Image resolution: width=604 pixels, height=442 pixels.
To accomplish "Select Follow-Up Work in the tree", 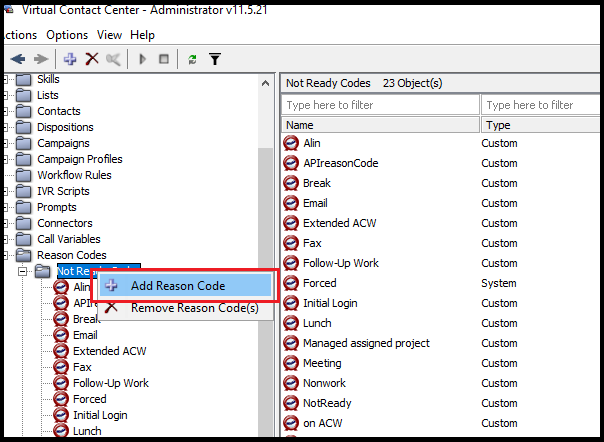I will tap(111, 383).
